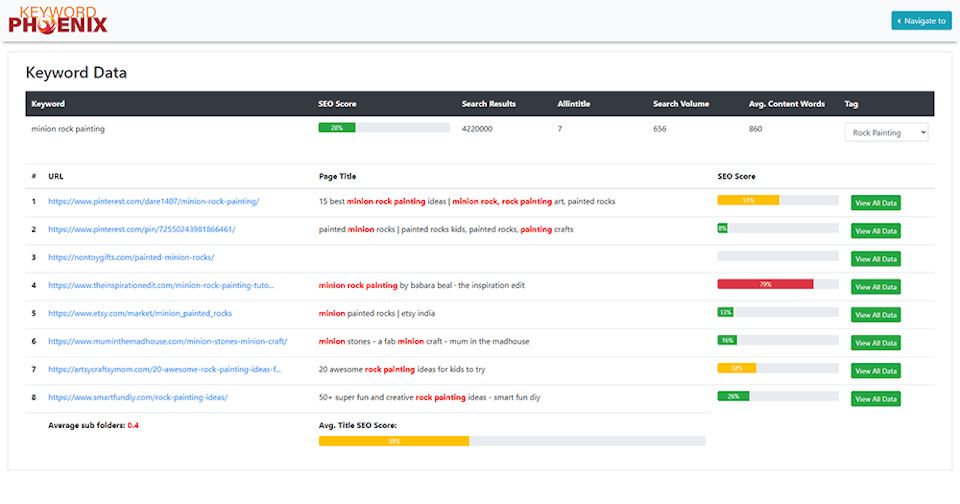View All Data for the etsy.com row
The image size is (960, 504).
click(x=875, y=315)
